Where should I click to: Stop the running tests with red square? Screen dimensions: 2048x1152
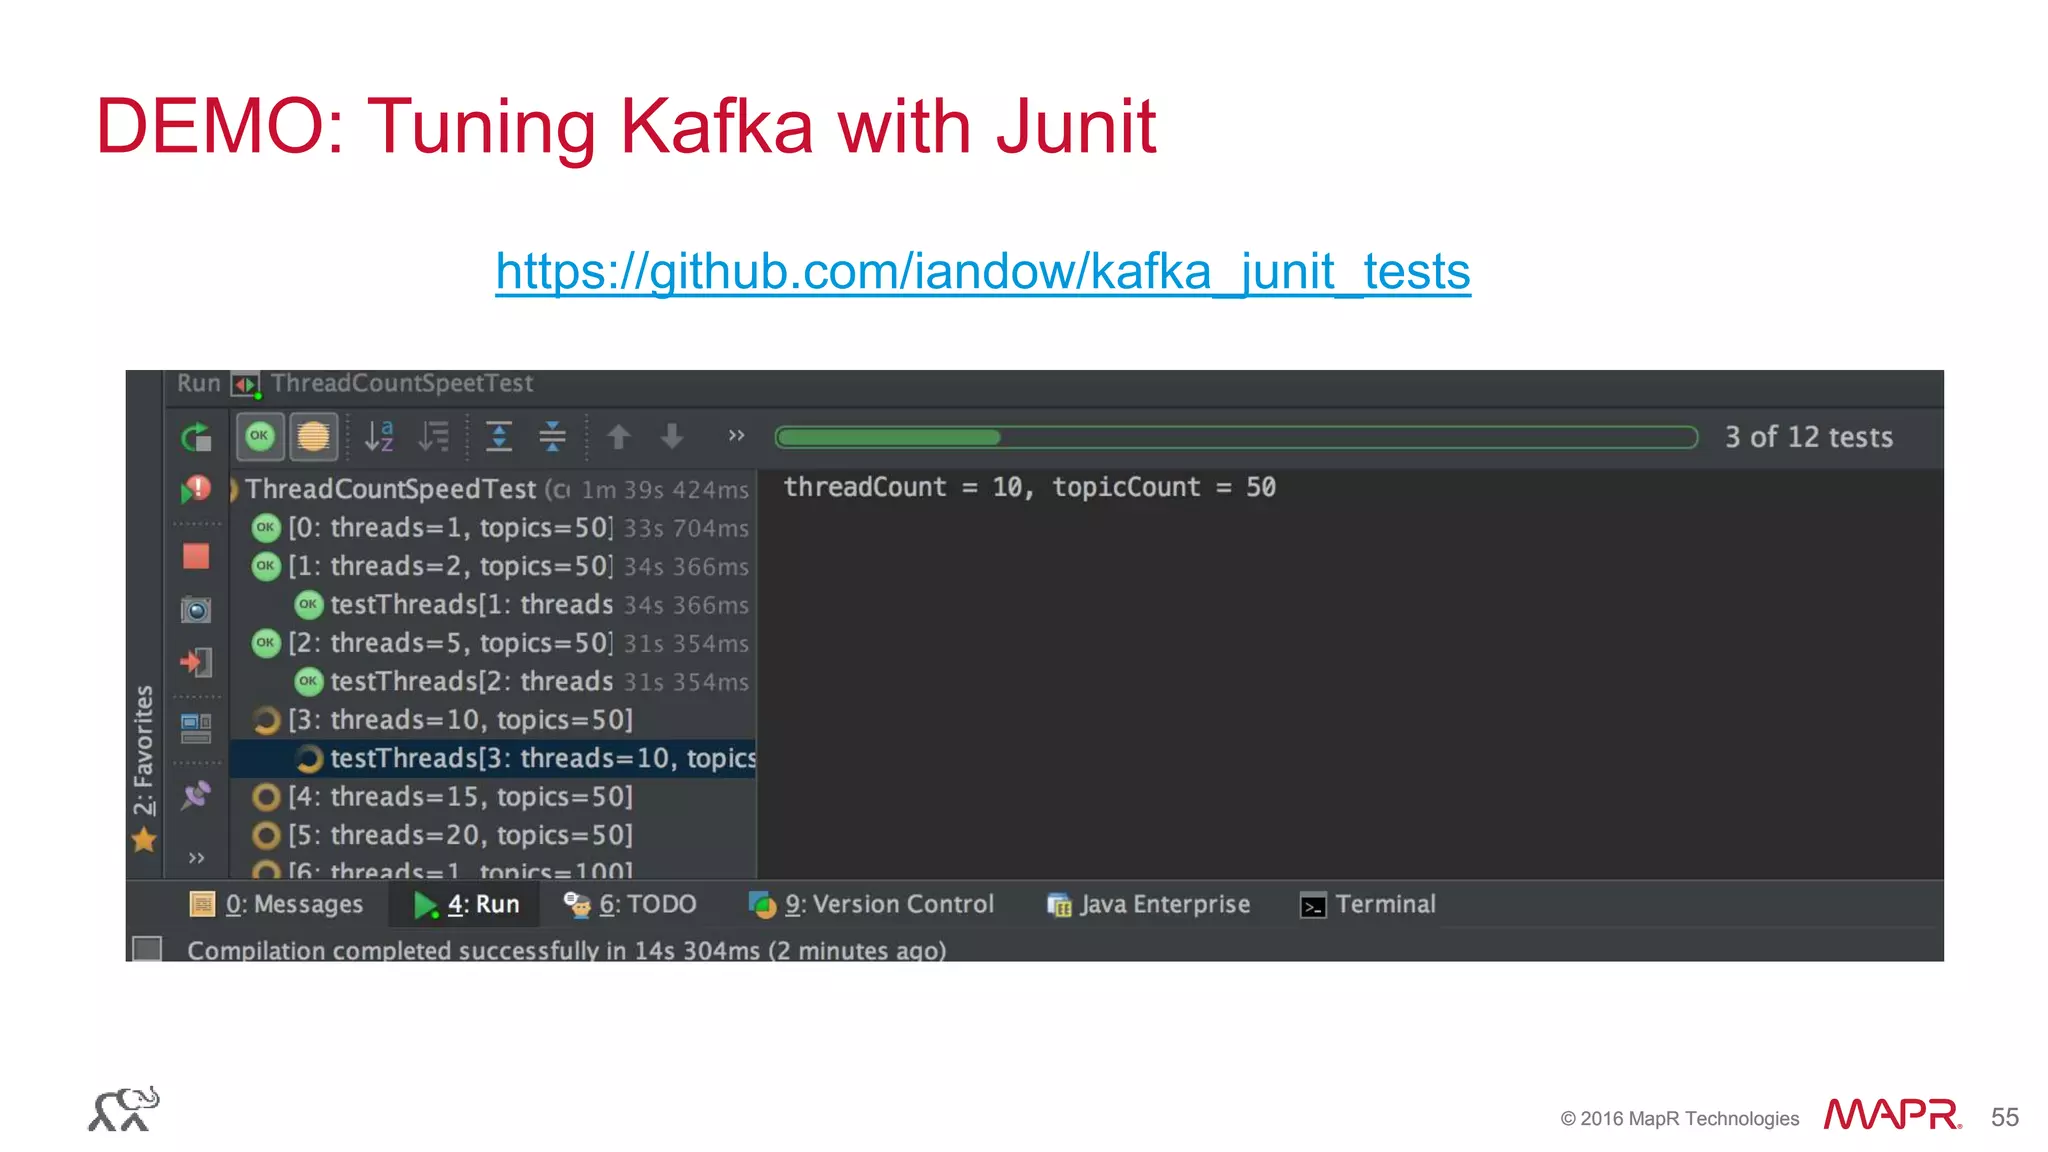(196, 556)
